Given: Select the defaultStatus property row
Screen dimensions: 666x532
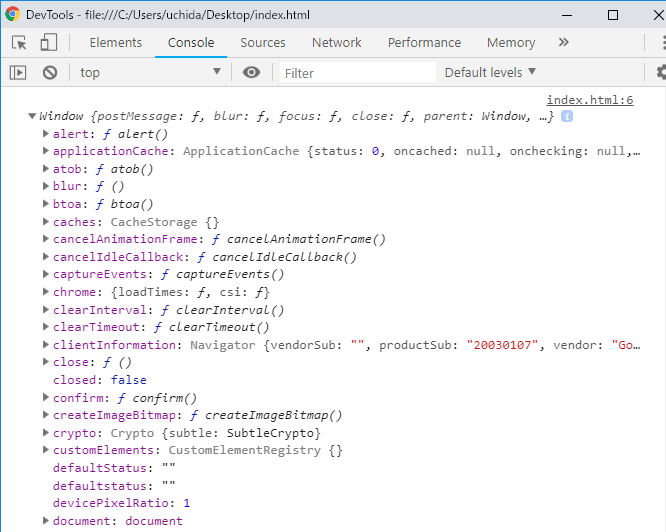Looking at the screenshot, I should pyautogui.click(x=114, y=468).
